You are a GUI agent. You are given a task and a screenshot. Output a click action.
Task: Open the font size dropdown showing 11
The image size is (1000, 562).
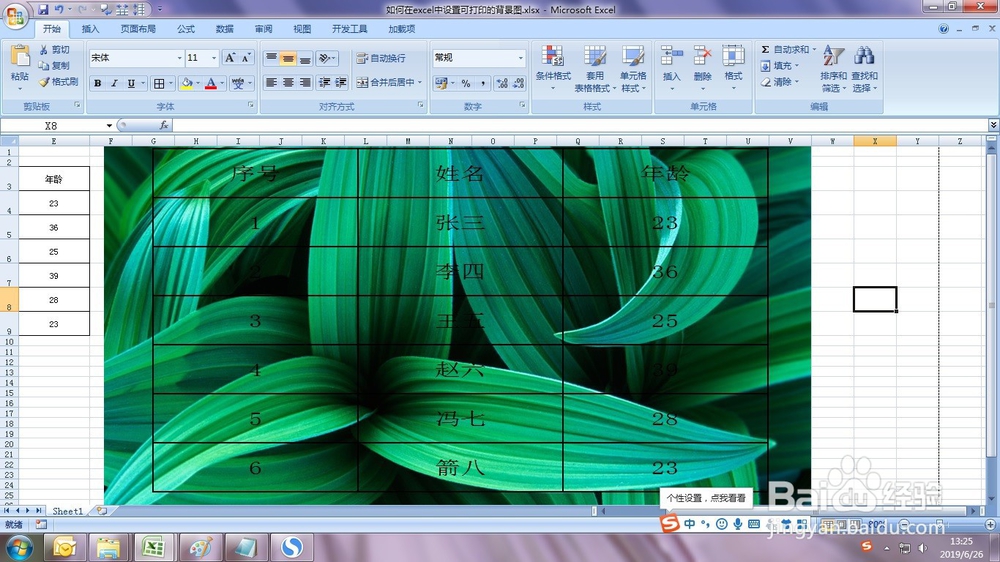pos(214,58)
